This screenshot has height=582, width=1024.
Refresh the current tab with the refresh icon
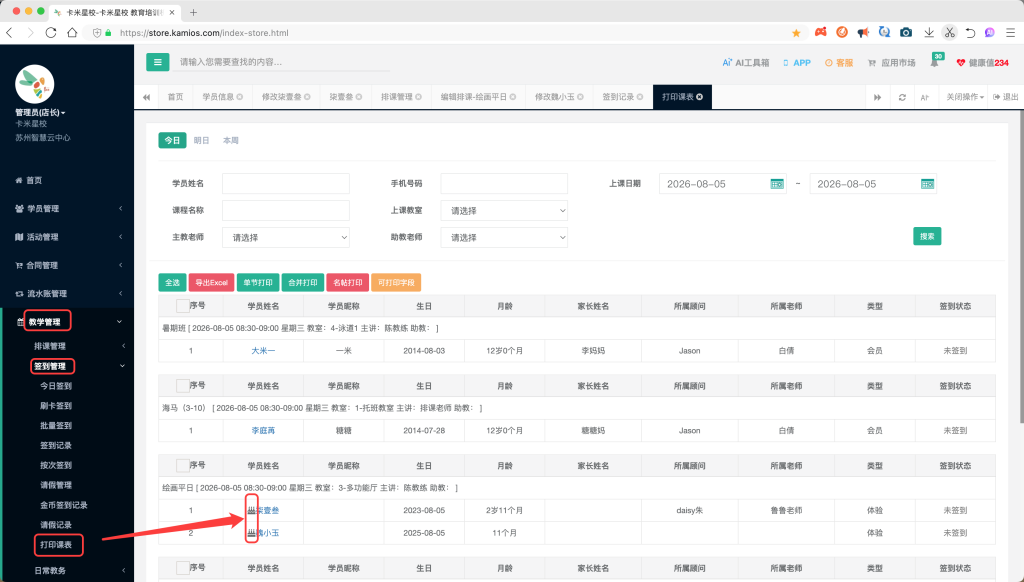902,97
